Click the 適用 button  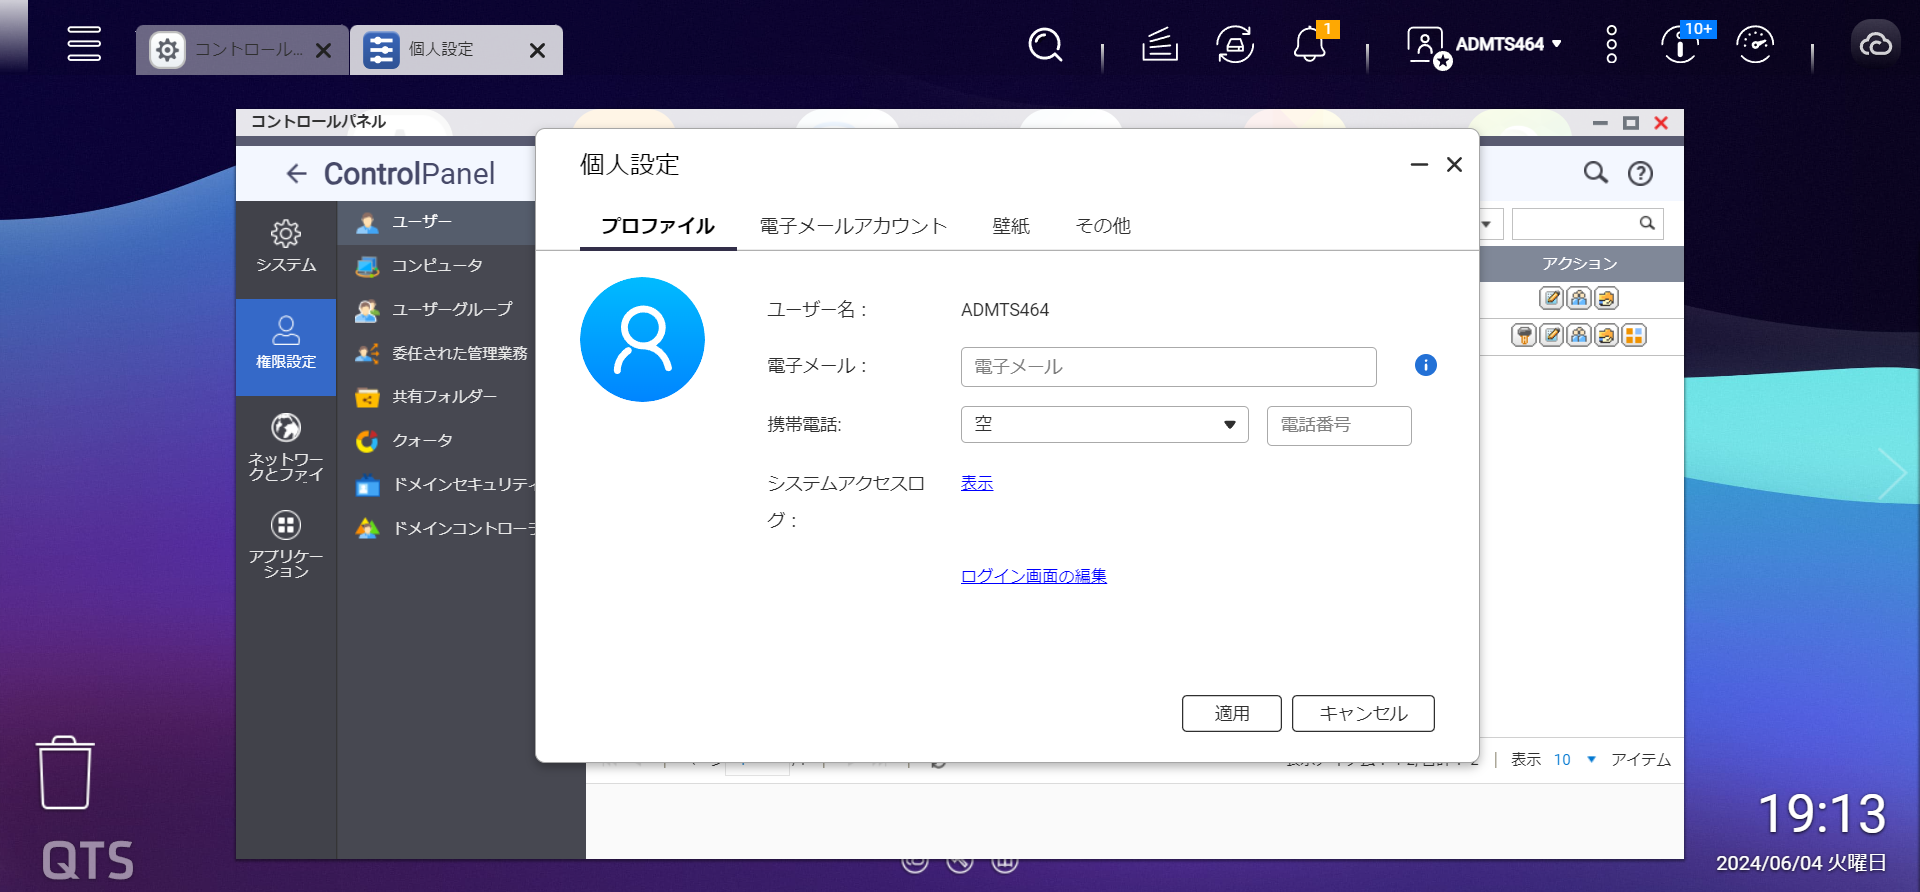pyautogui.click(x=1232, y=713)
